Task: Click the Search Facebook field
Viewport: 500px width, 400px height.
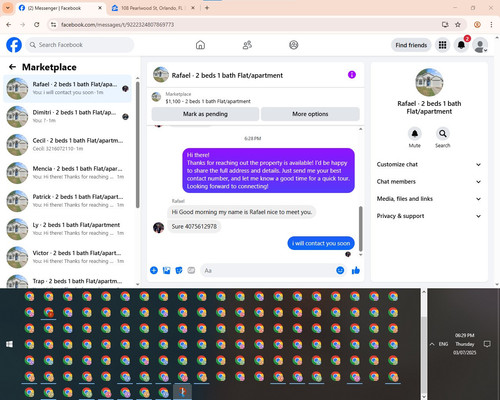Action: pos(80,45)
